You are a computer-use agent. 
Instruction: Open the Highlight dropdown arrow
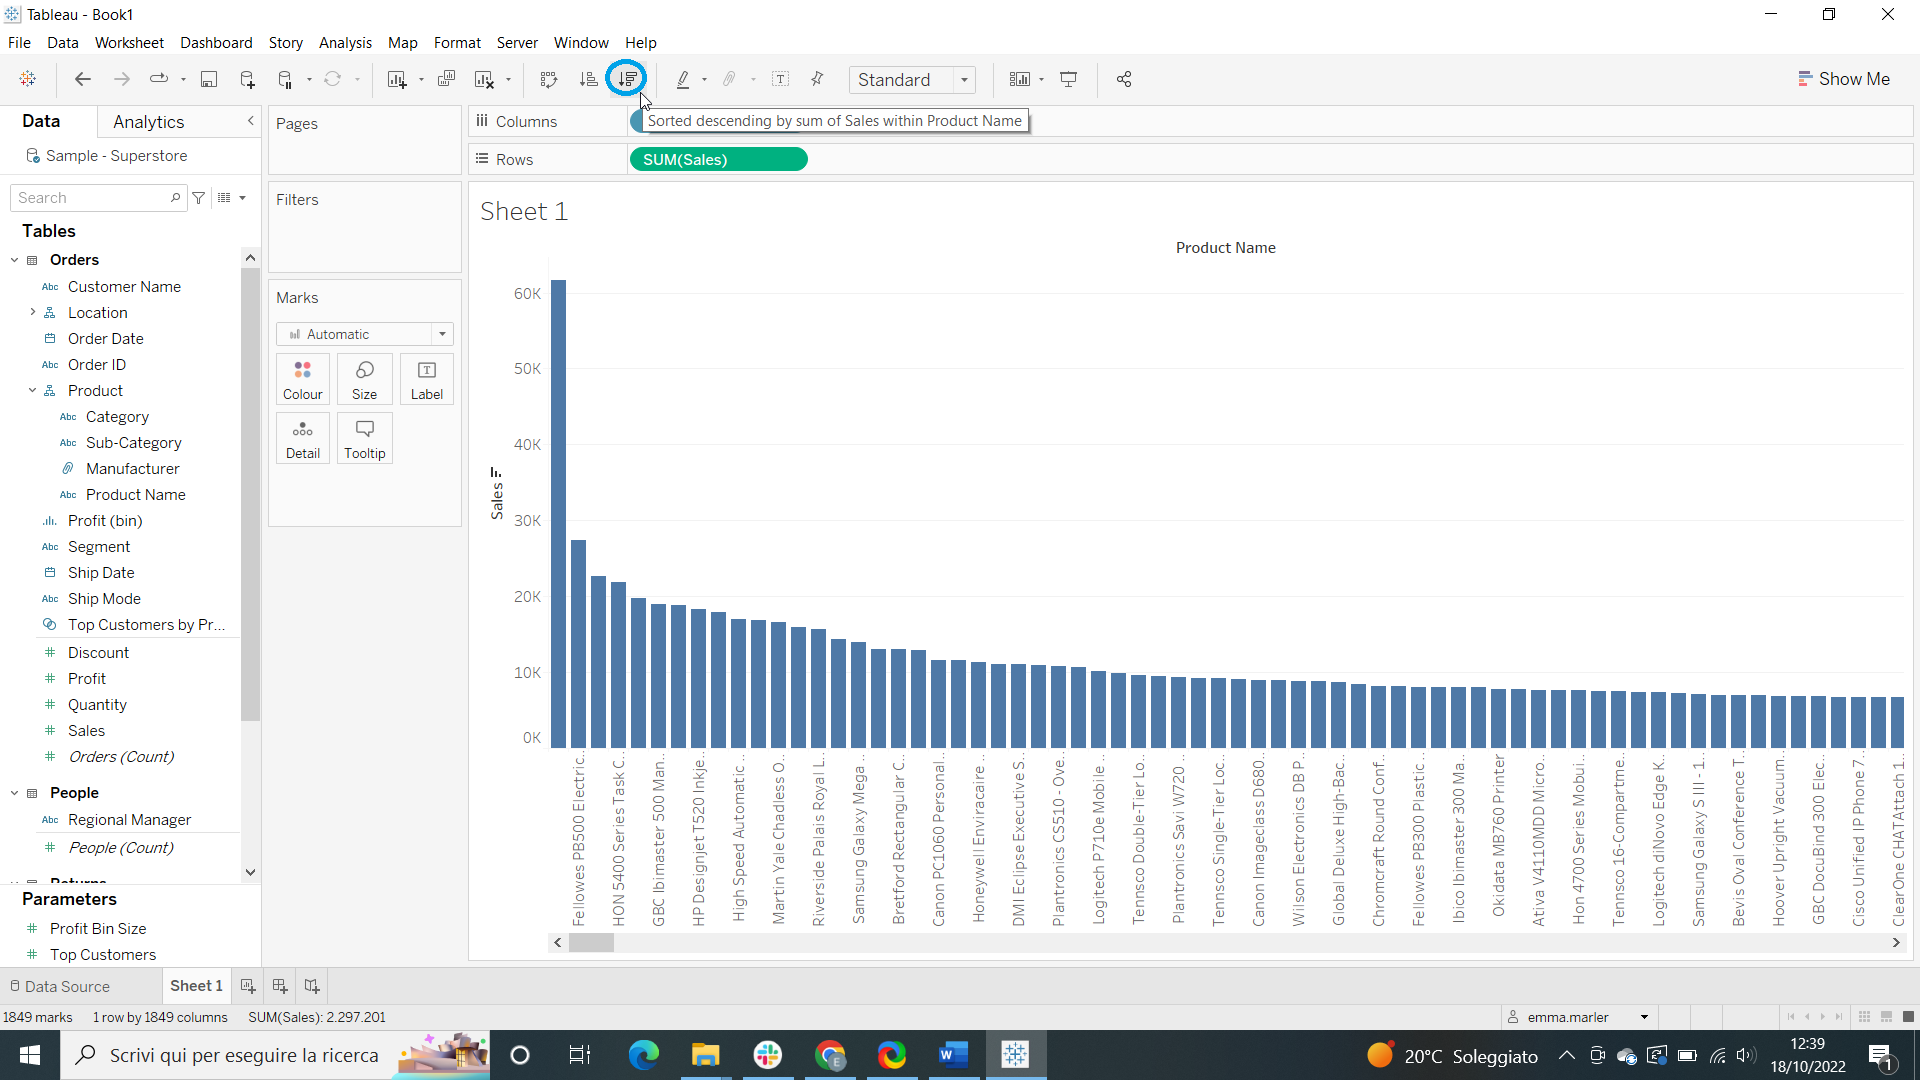(x=705, y=80)
